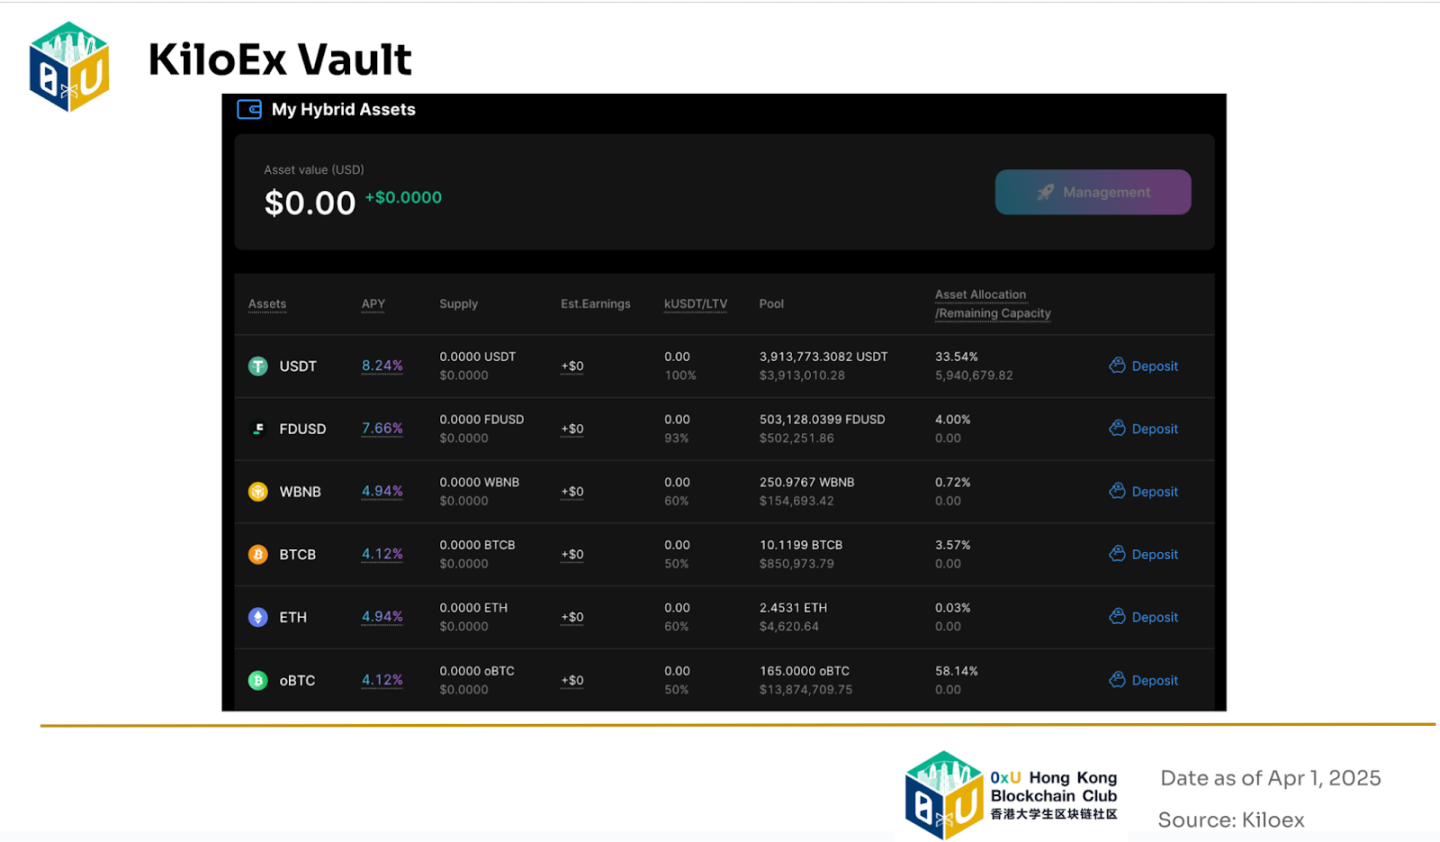1440x842 pixels.
Task: Click the 2.4531 ETH pool value
Action: coord(793,608)
